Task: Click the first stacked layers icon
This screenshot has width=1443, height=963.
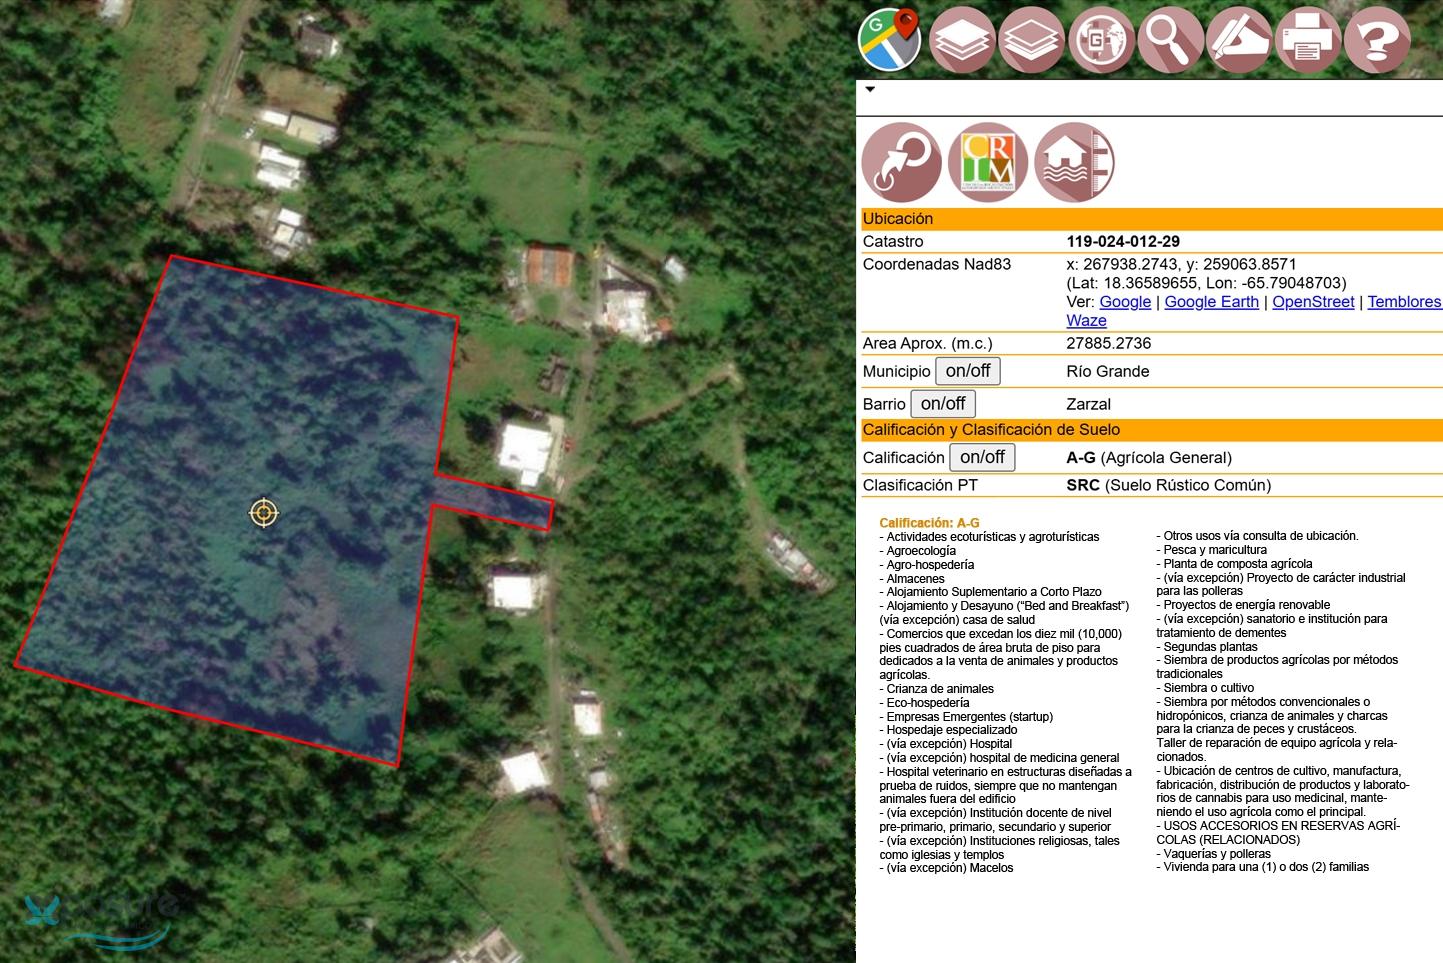Action: pos(961,40)
